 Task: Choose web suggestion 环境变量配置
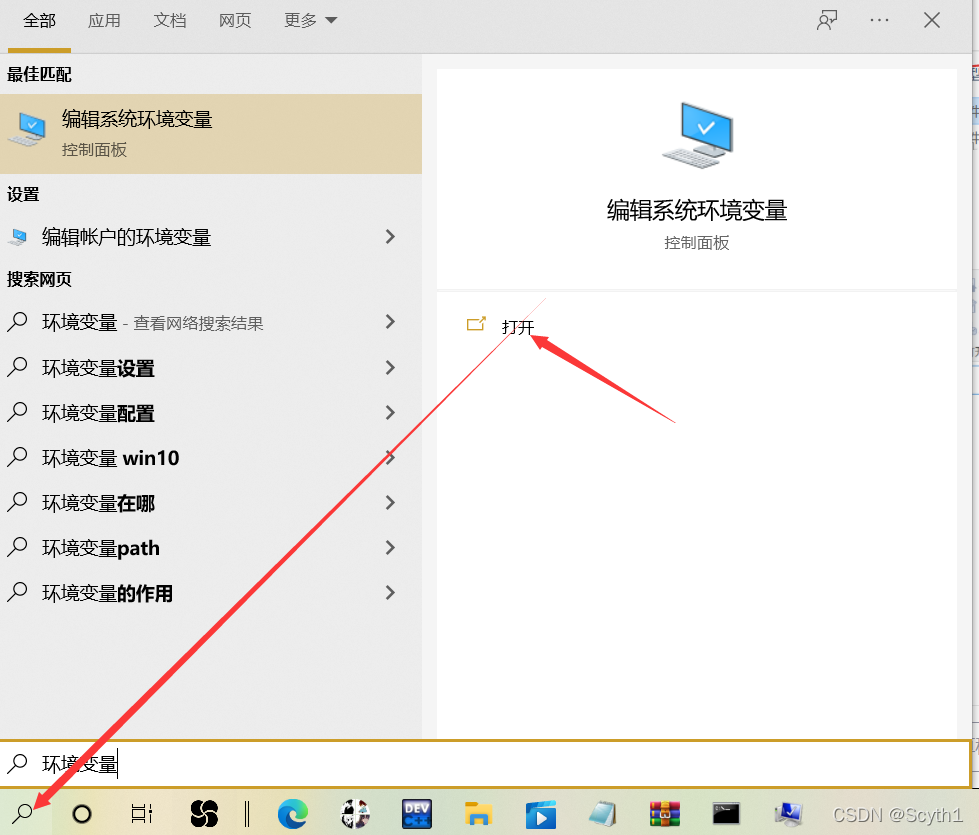coord(211,412)
